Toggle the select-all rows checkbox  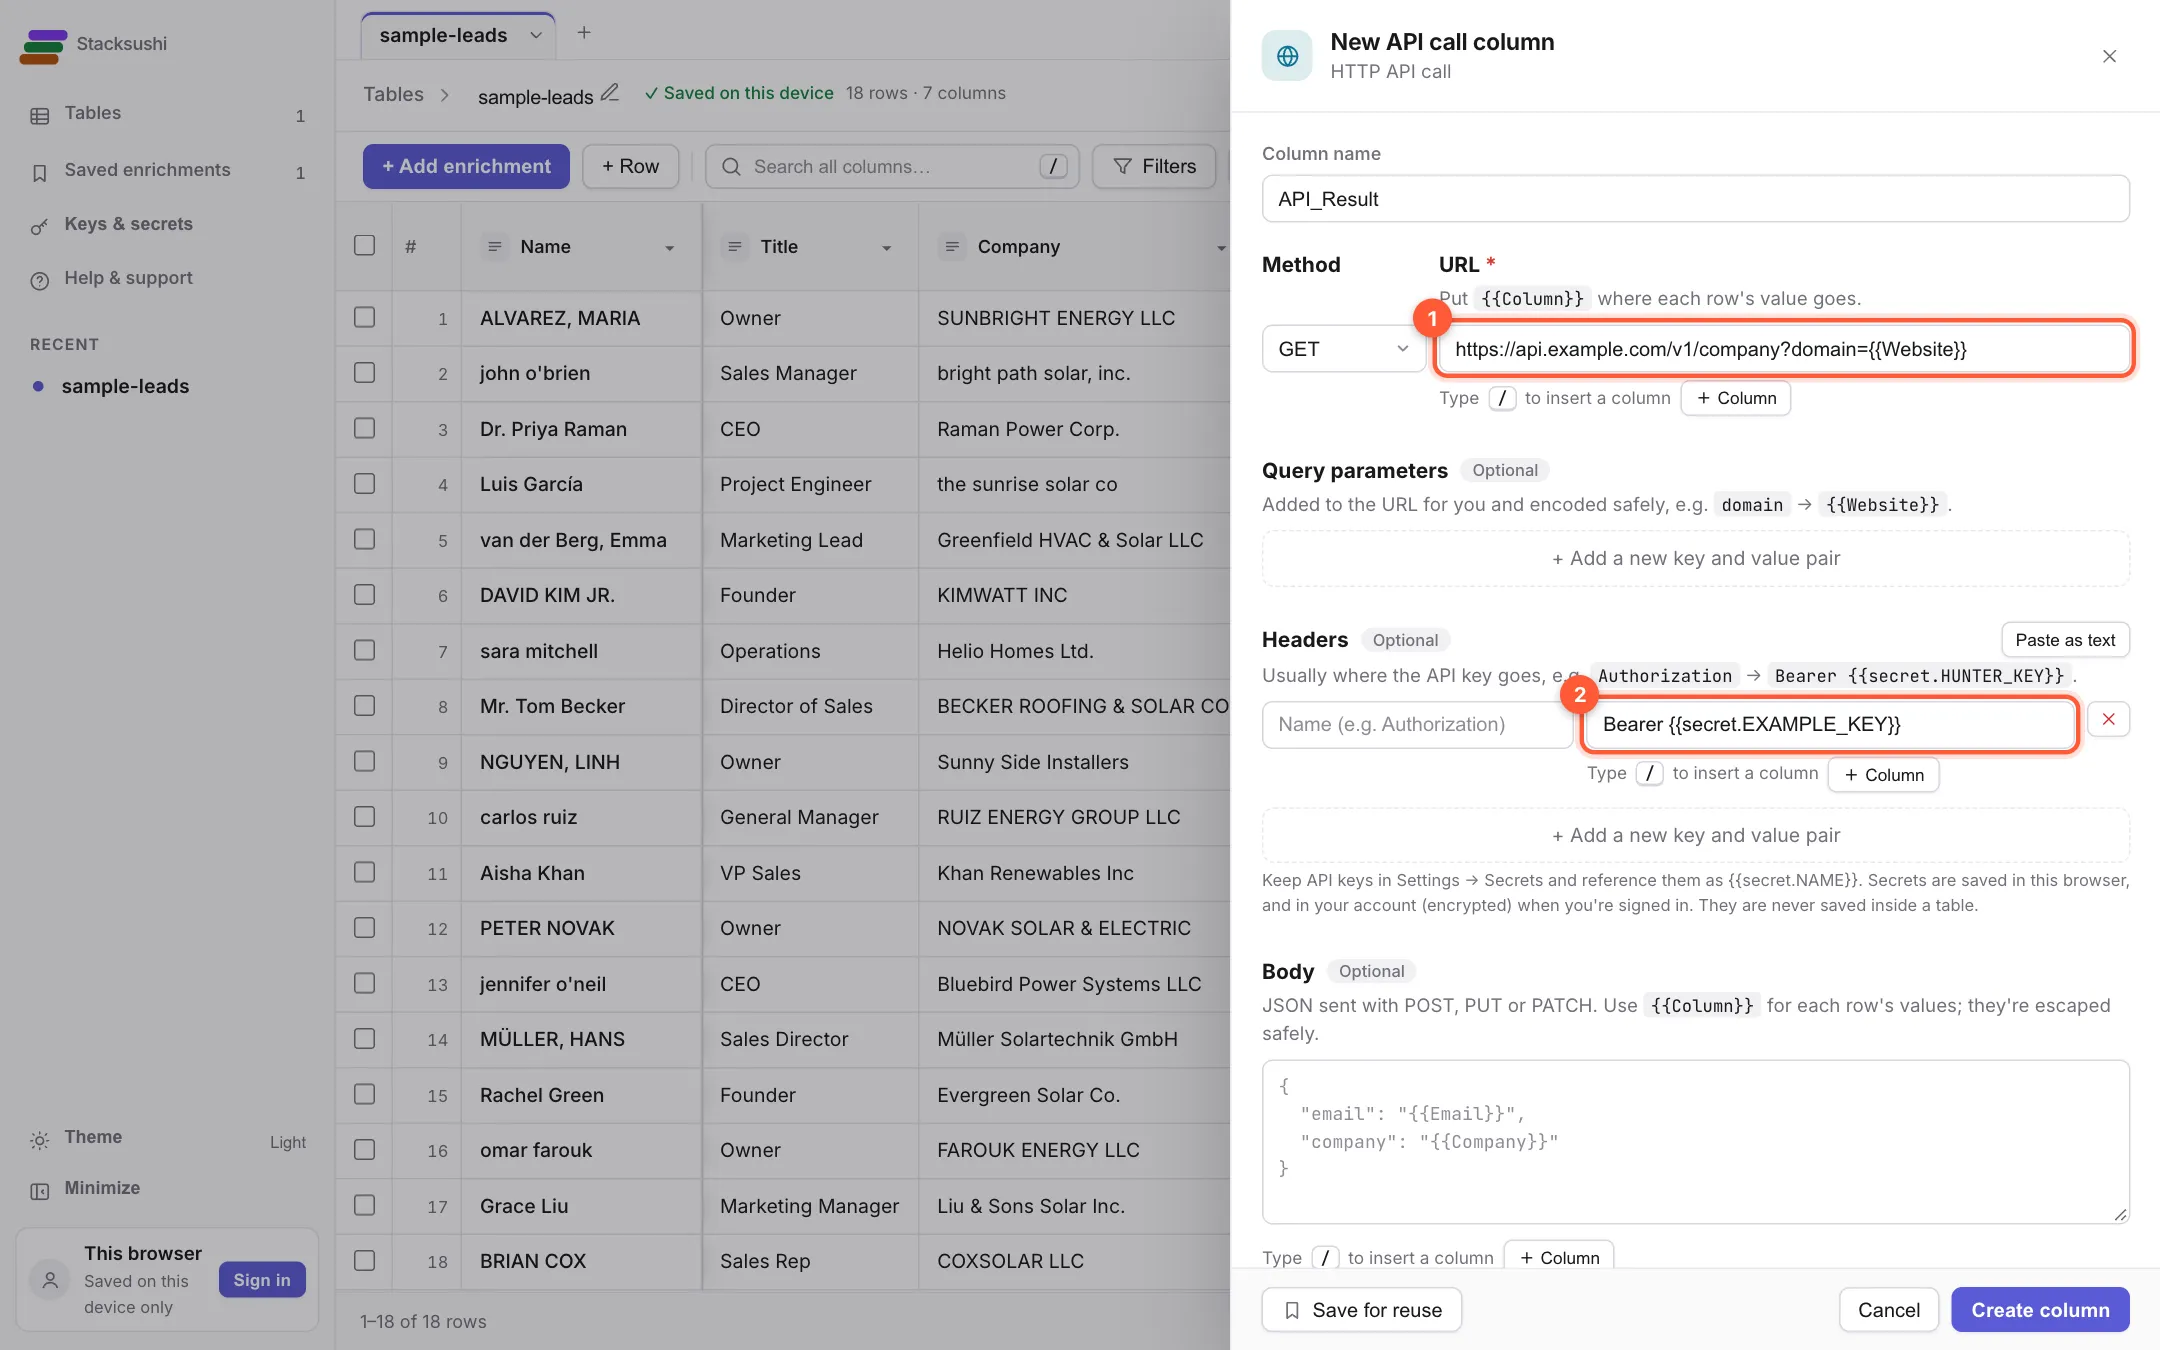[364, 246]
